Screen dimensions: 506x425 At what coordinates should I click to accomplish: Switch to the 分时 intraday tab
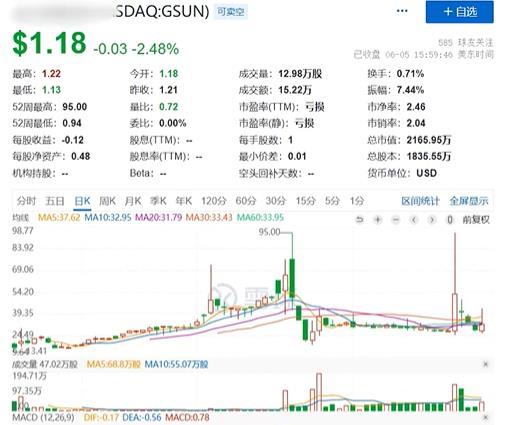pos(26,201)
